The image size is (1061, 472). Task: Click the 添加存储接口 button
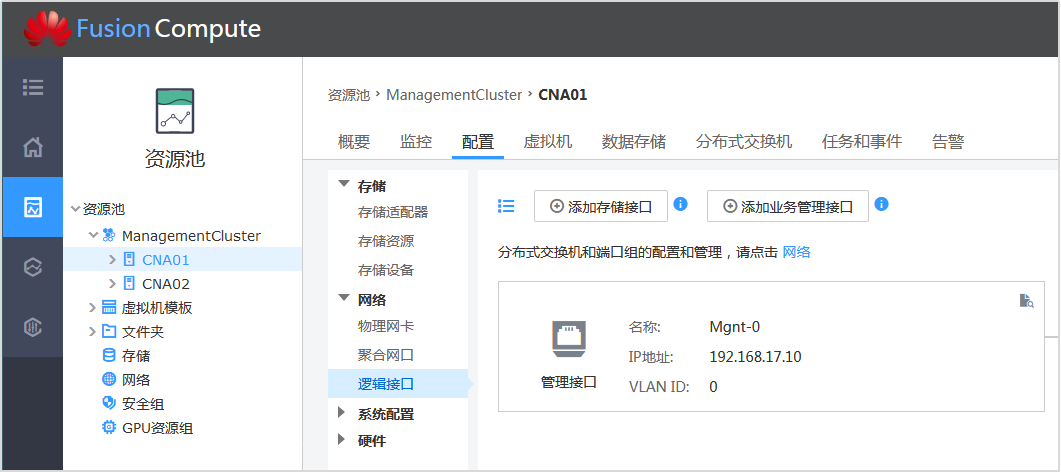(x=601, y=206)
